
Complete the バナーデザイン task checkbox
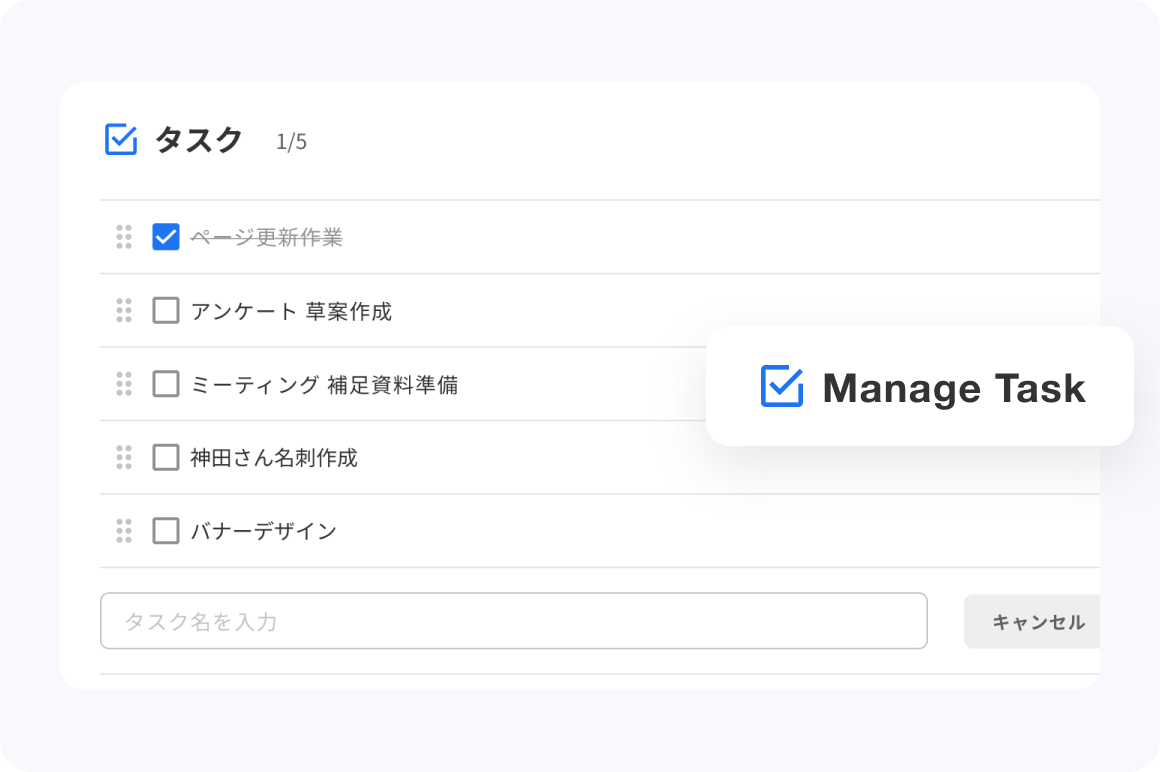click(x=166, y=531)
